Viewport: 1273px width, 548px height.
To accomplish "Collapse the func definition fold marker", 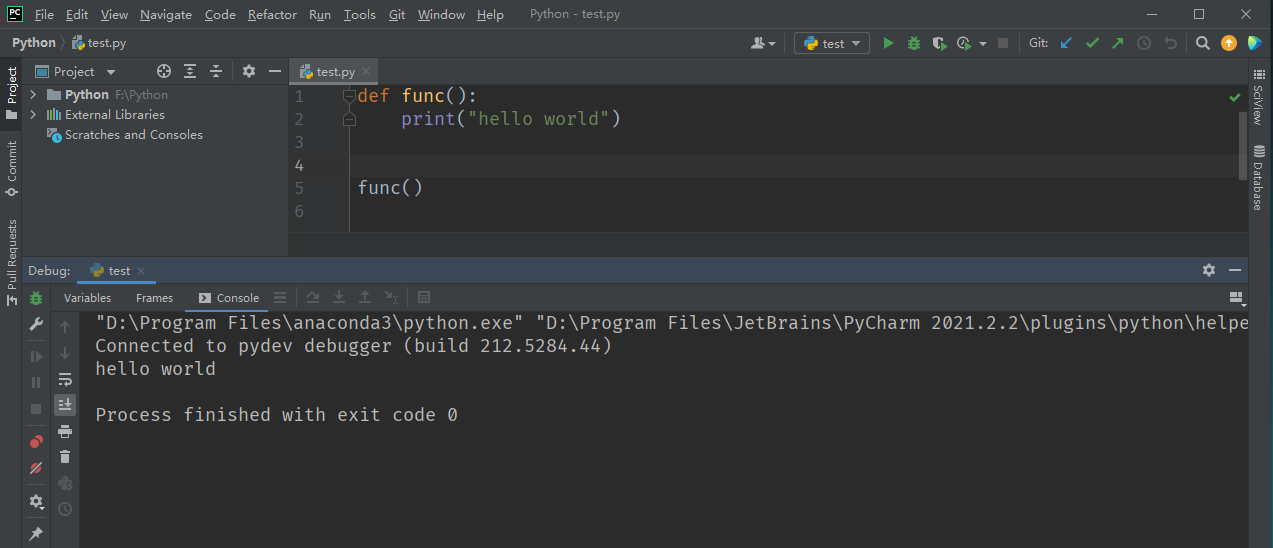I will point(349,96).
